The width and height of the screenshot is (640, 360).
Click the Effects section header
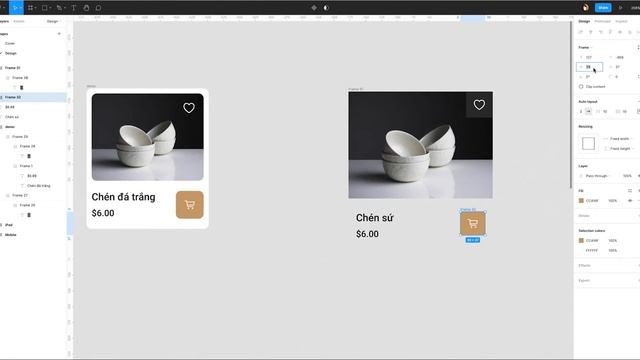pyautogui.click(x=584, y=265)
